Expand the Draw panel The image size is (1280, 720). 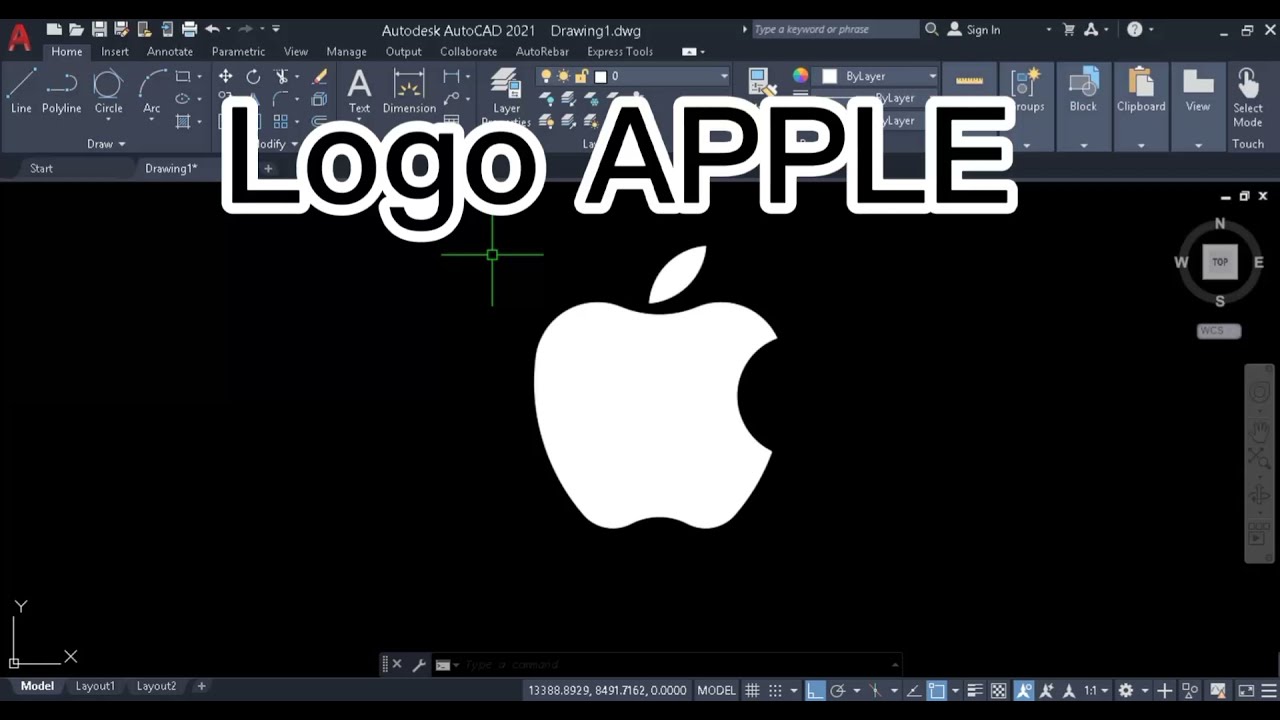tap(106, 144)
